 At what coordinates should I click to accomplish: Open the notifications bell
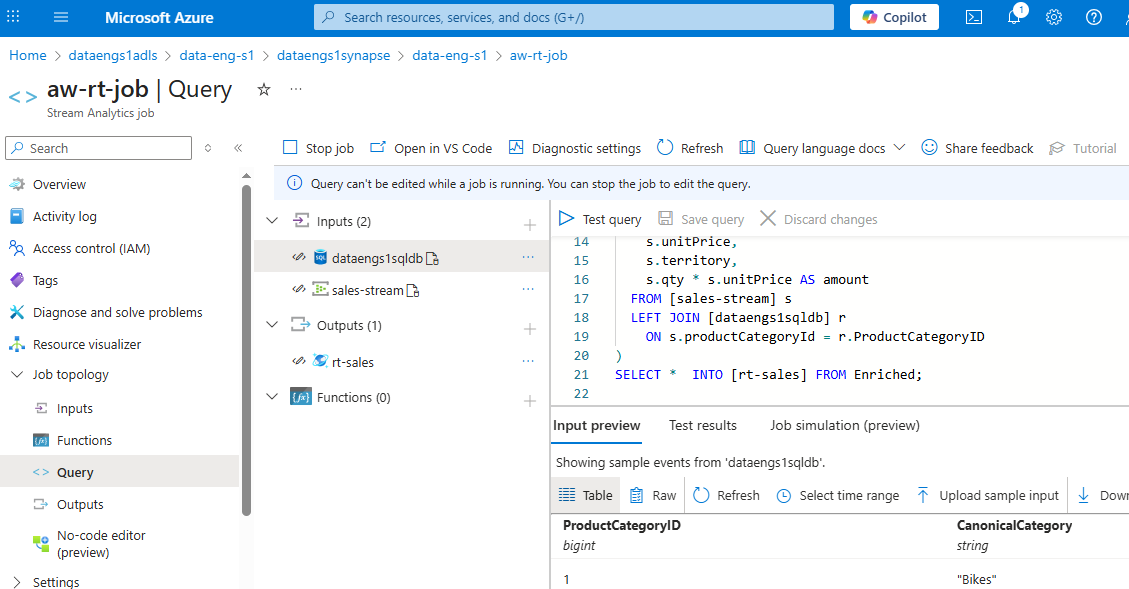[x=1014, y=17]
